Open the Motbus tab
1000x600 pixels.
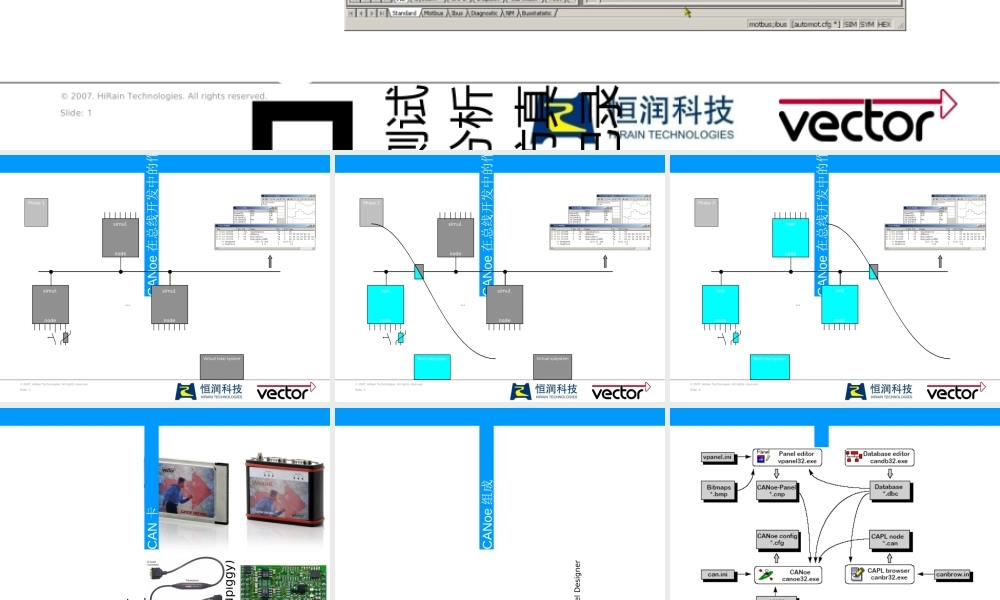433,13
